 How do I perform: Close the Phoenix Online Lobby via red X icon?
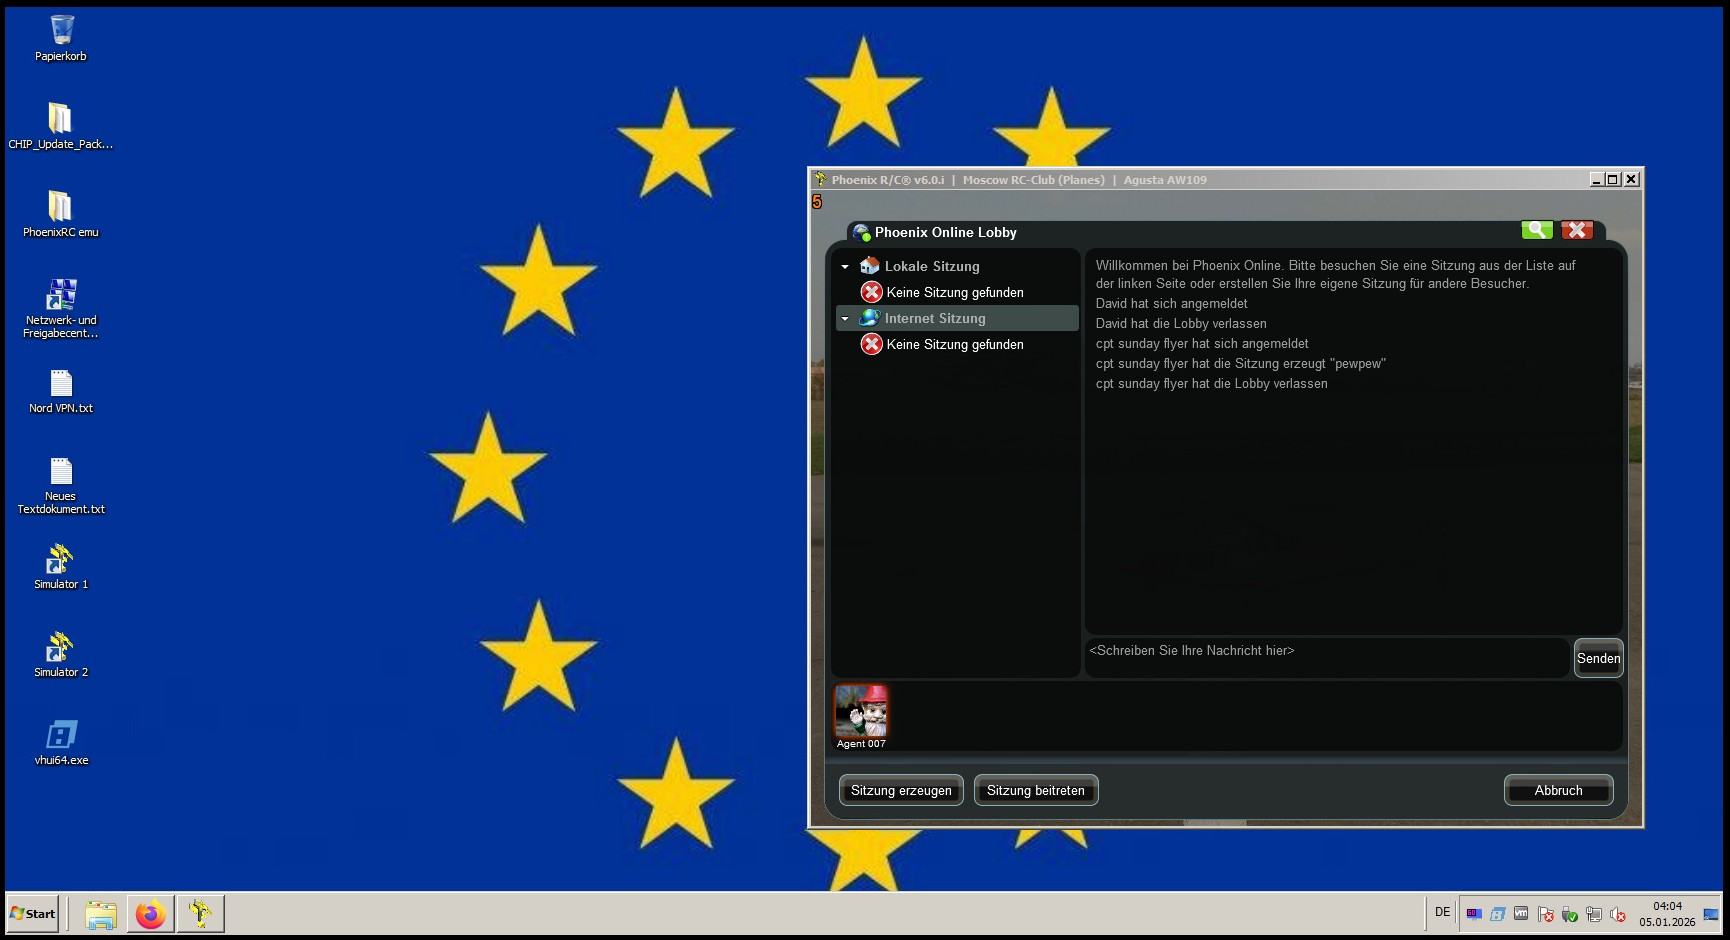tap(1577, 230)
